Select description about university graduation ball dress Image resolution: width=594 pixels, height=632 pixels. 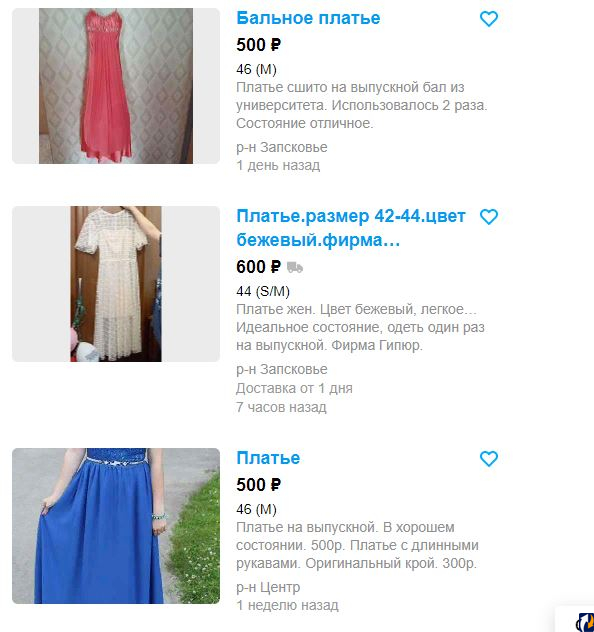[361, 105]
